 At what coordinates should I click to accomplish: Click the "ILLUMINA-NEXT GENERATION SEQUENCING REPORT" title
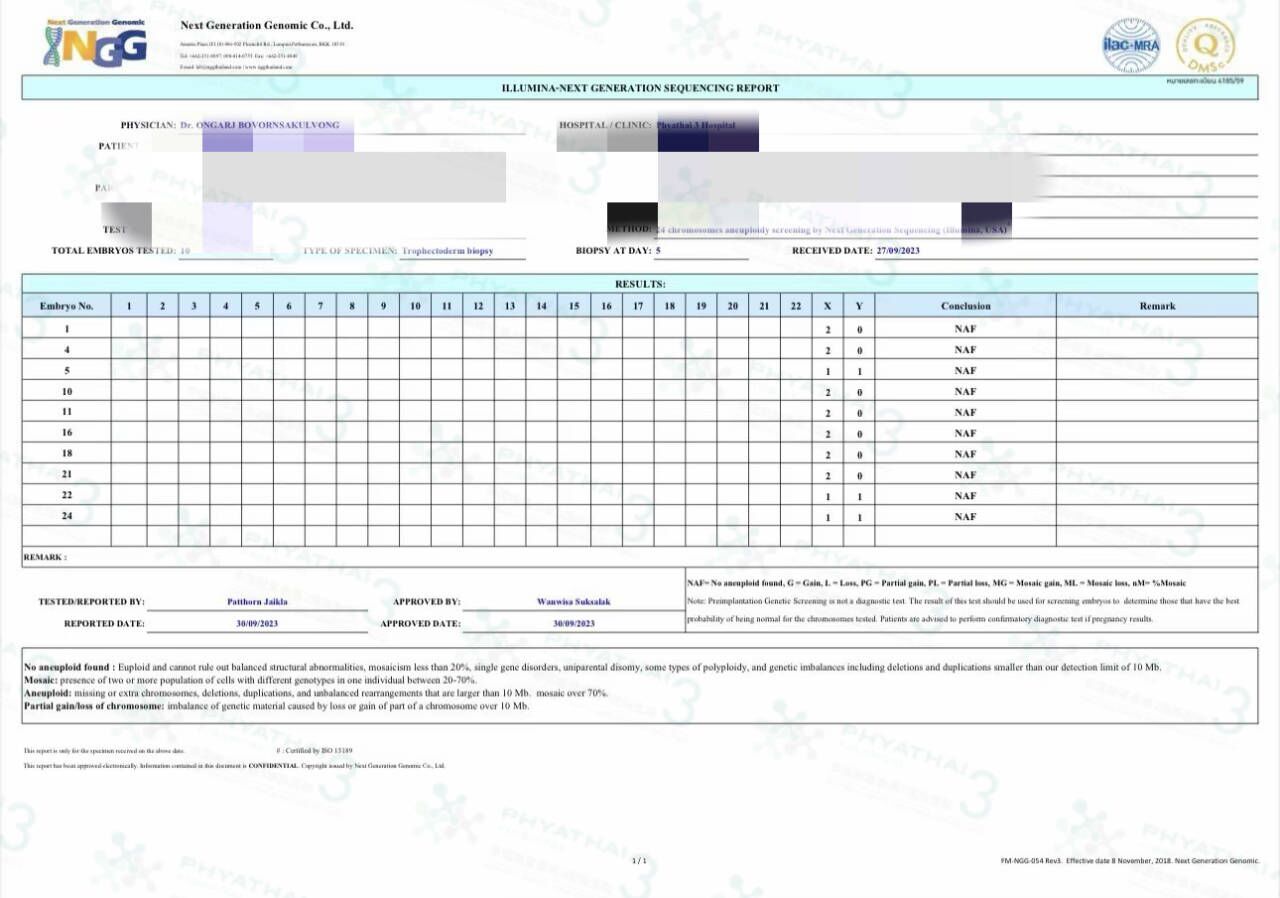click(x=640, y=88)
